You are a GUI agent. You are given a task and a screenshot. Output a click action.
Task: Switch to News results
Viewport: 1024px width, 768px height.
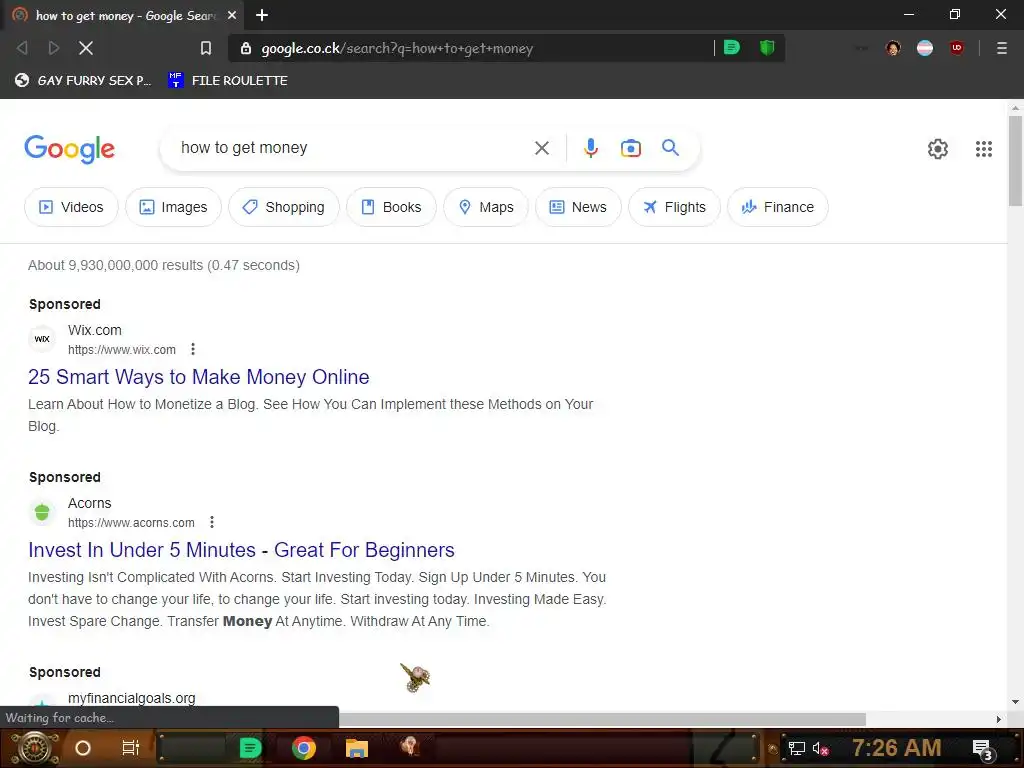[x=578, y=207]
